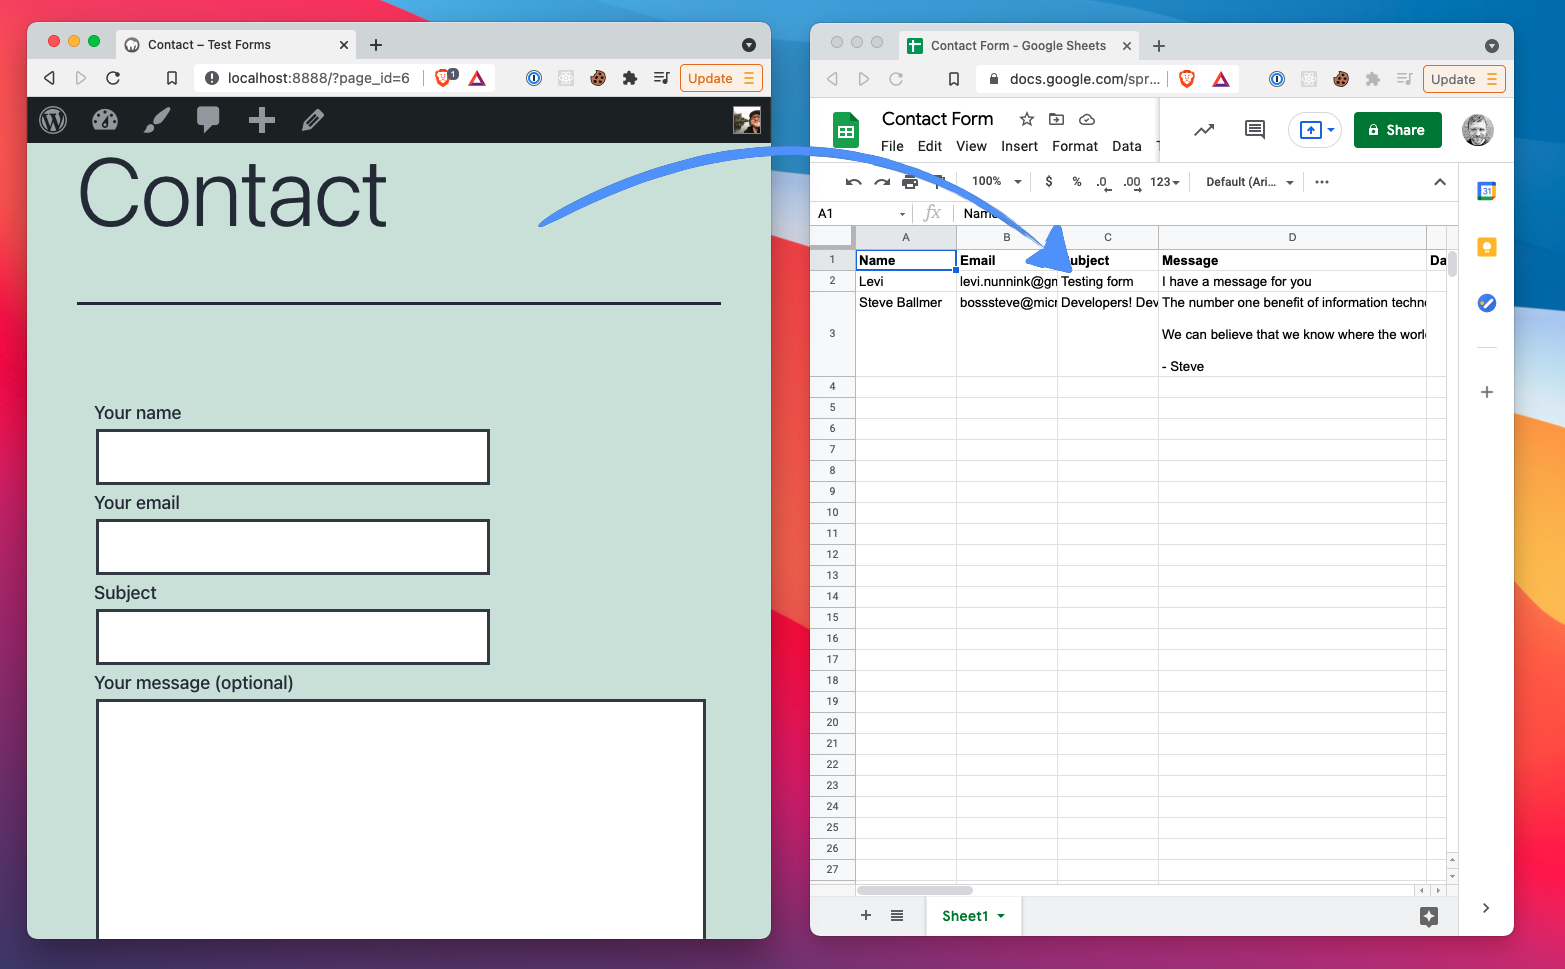
Task: Open the three-dot More toolbar options
Action: pos(1322,182)
